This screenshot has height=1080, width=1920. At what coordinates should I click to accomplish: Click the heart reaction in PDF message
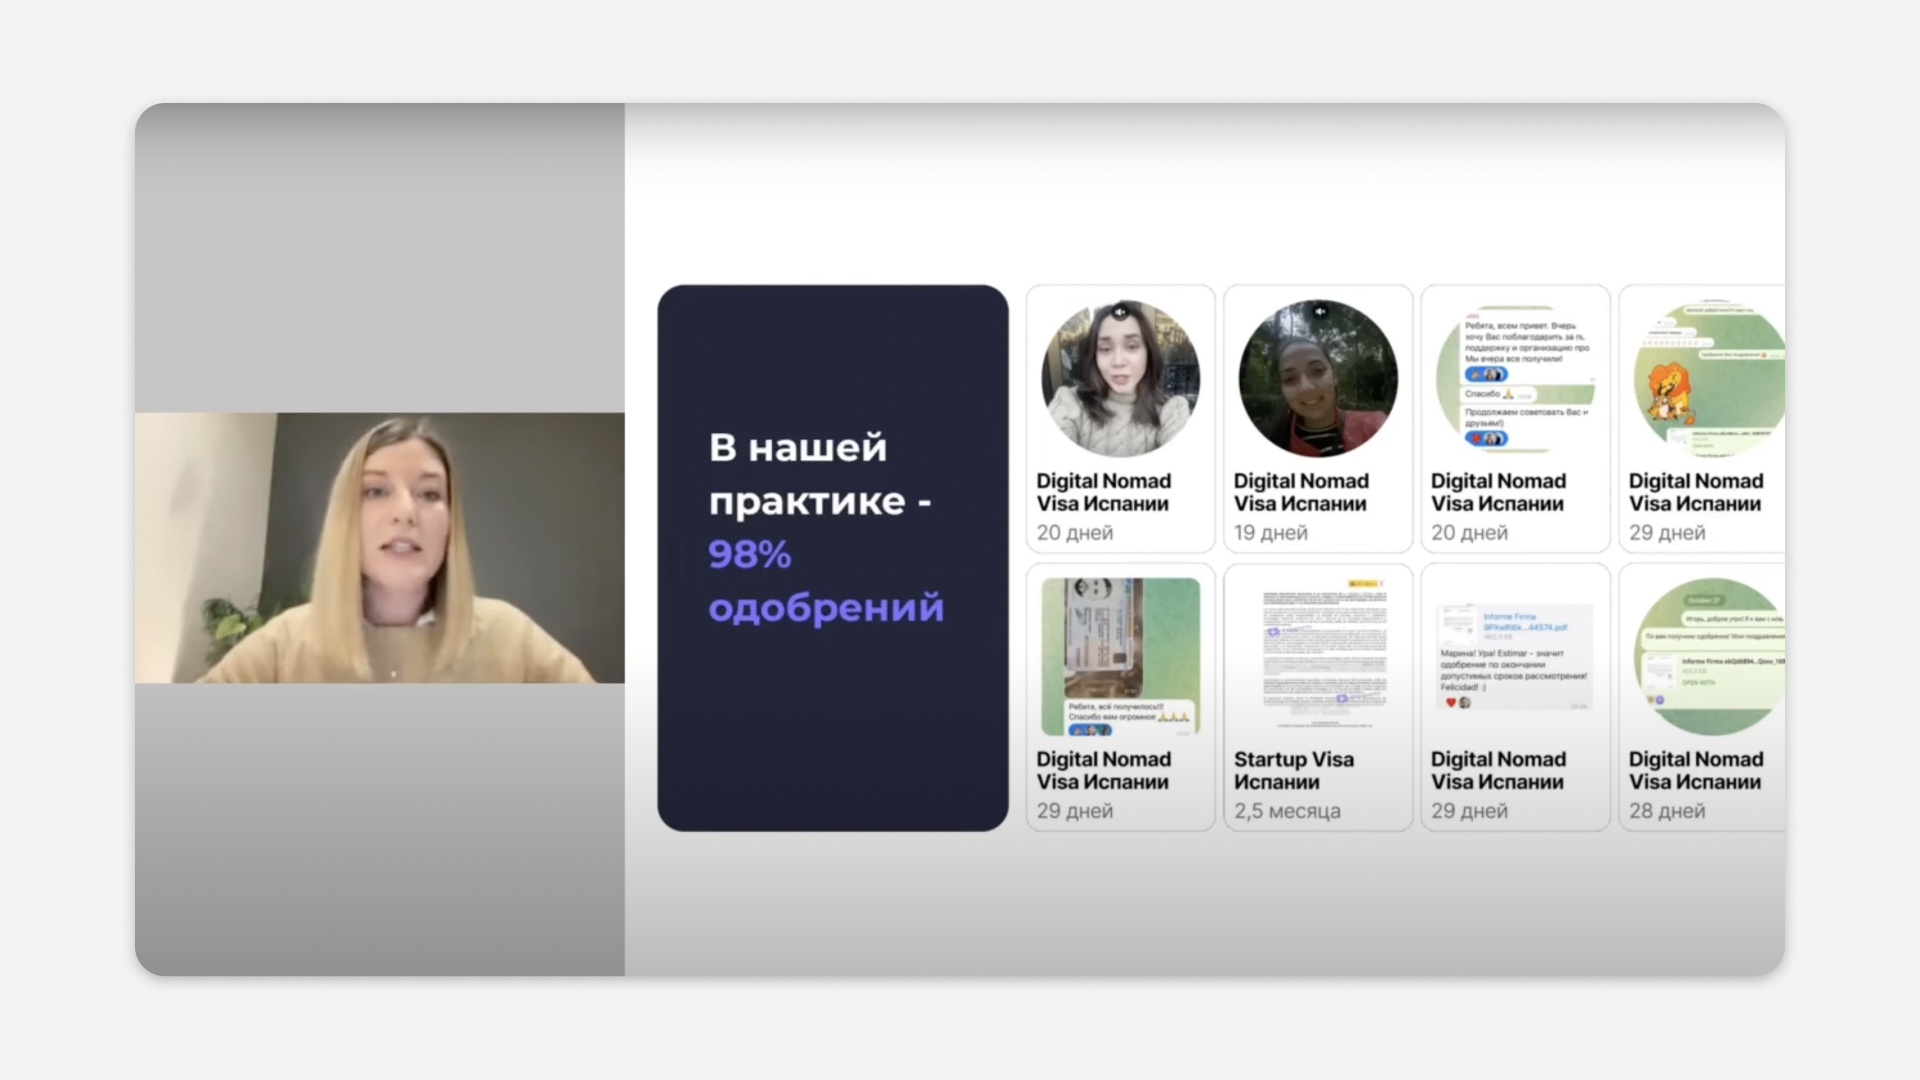click(x=1451, y=703)
